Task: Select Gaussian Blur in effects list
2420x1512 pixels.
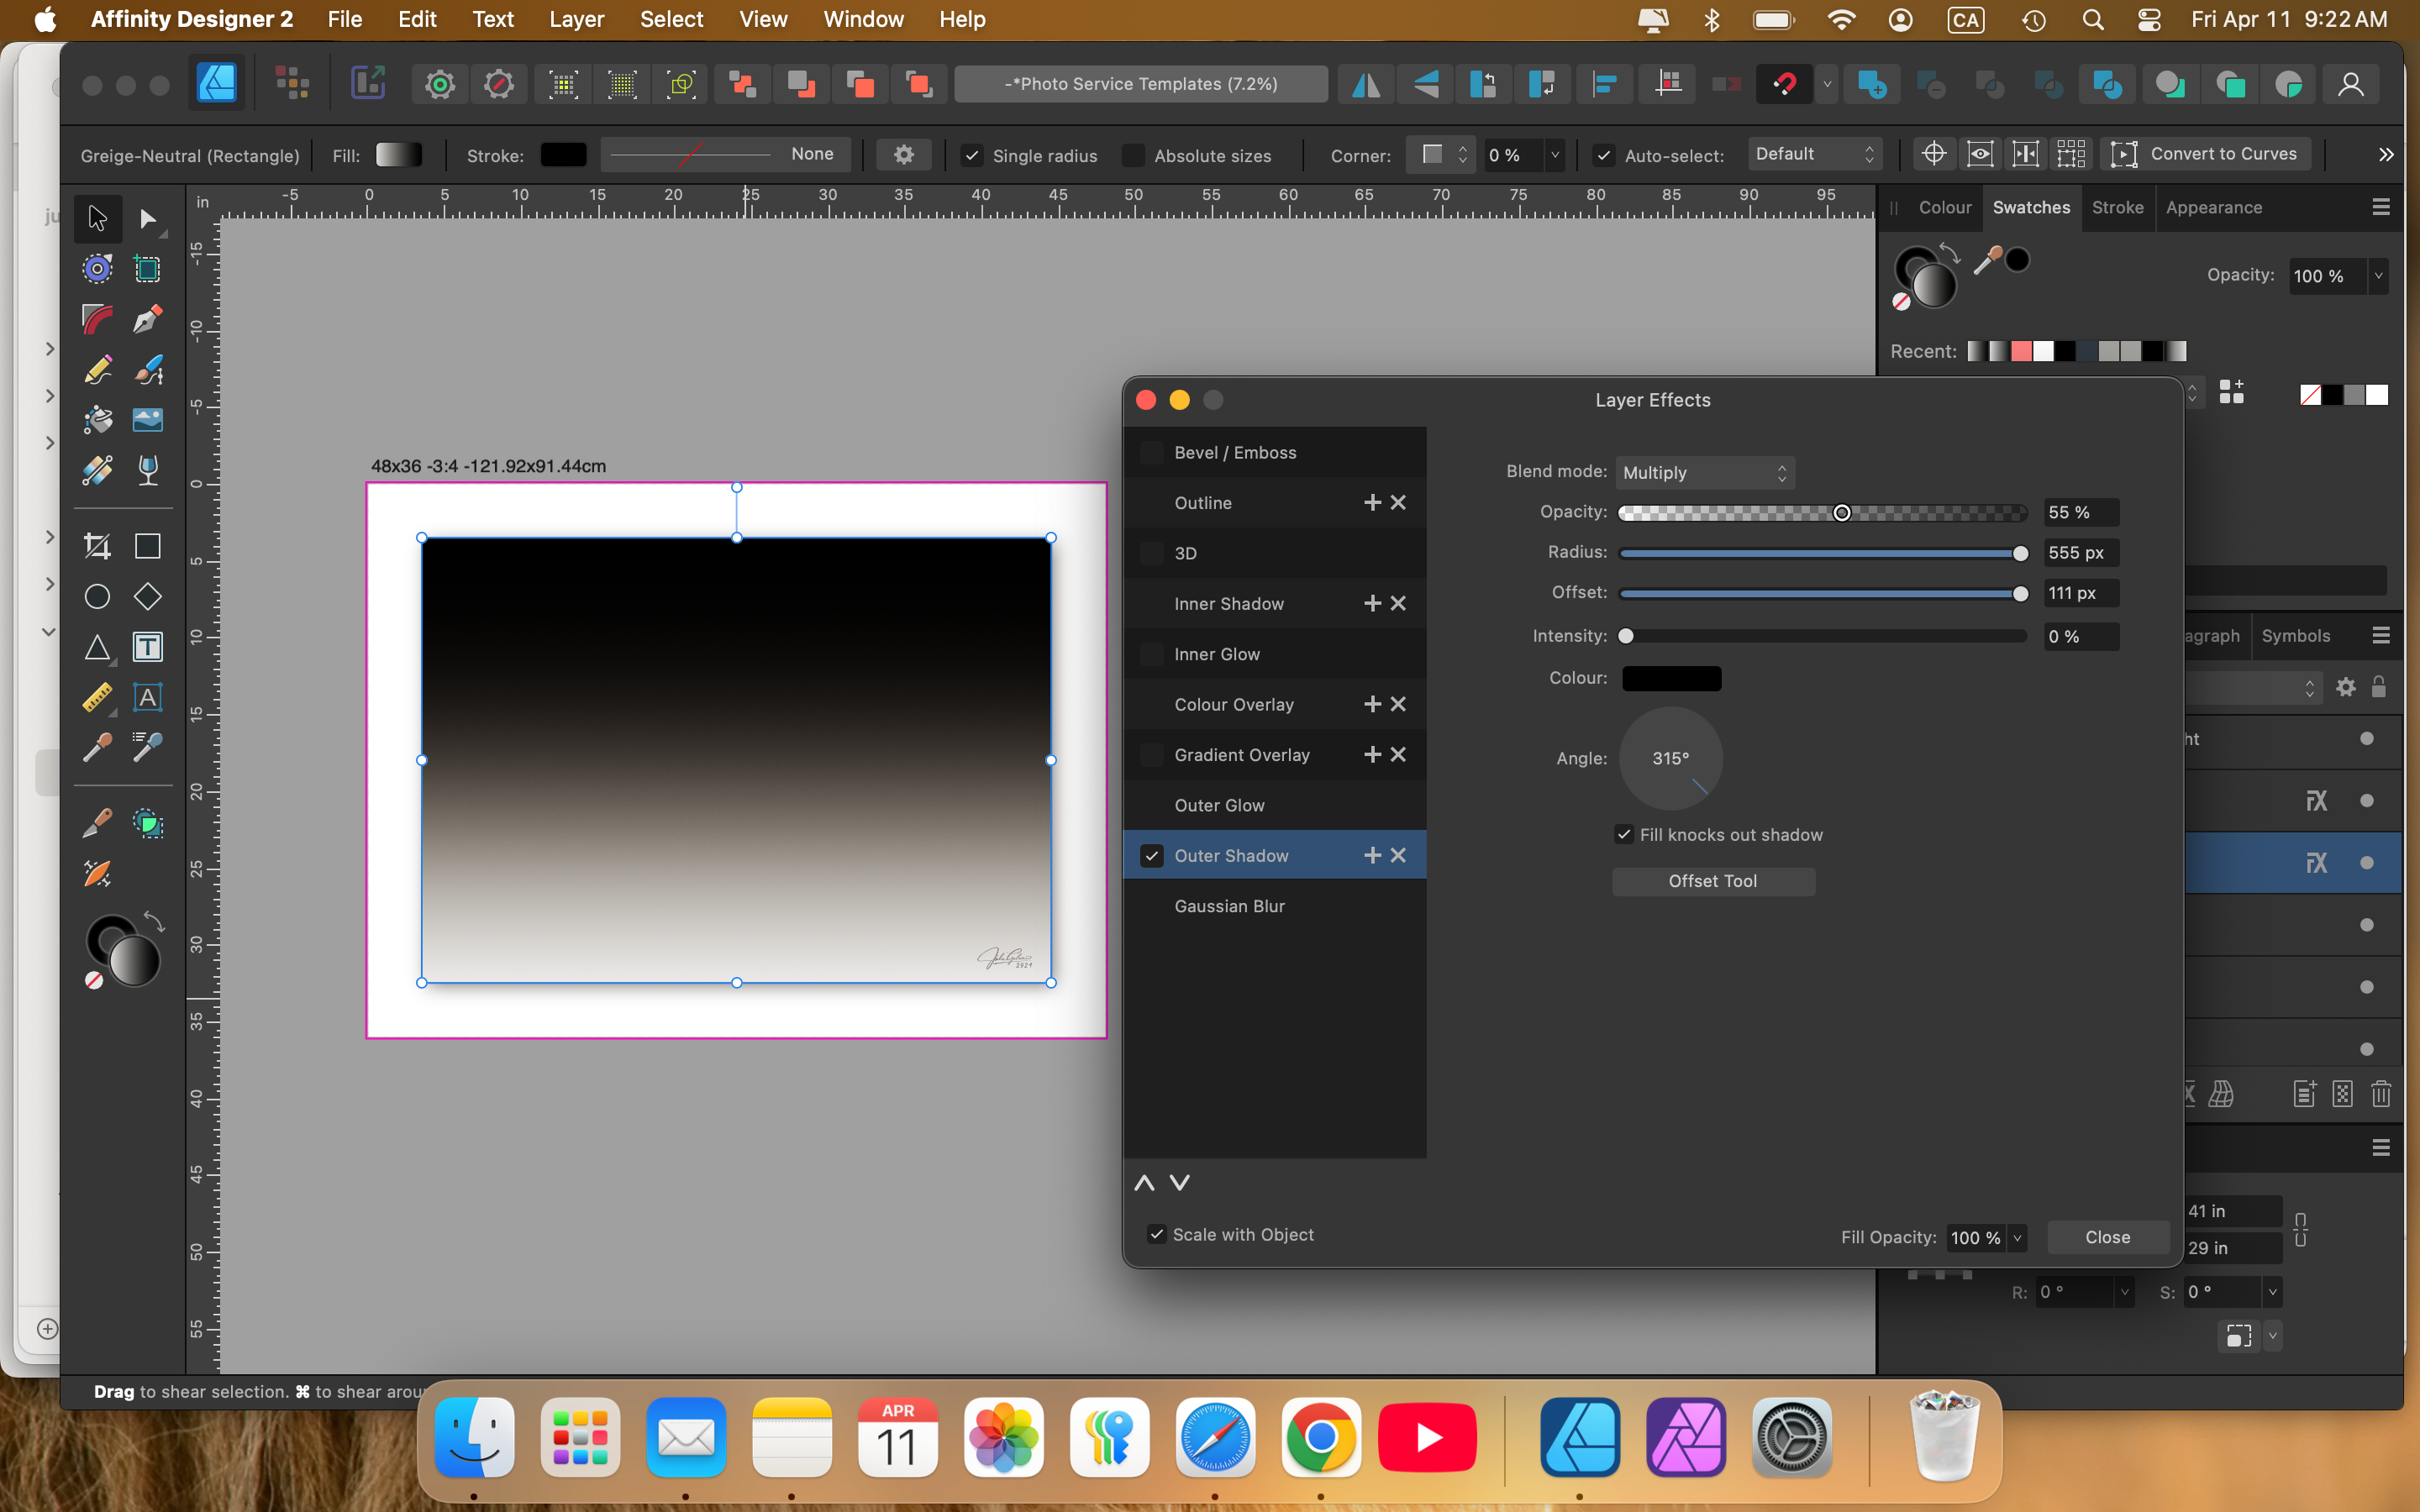Action: click(x=1274, y=906)
